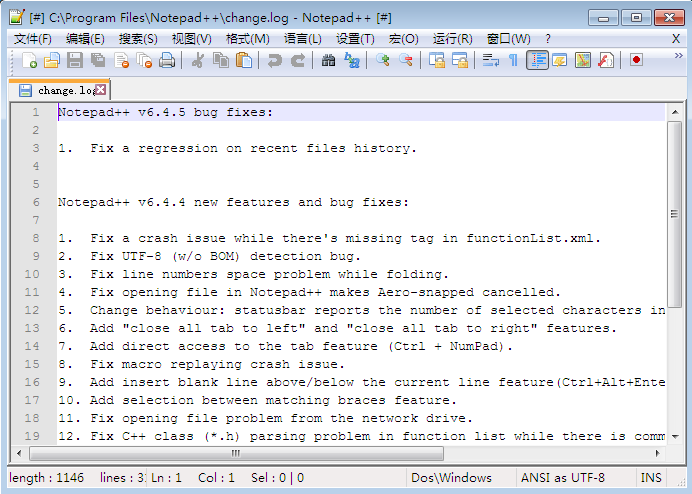This screenshot has width=692, height=494.
Task: Open the 宏(O) menu
Action: 403,39
